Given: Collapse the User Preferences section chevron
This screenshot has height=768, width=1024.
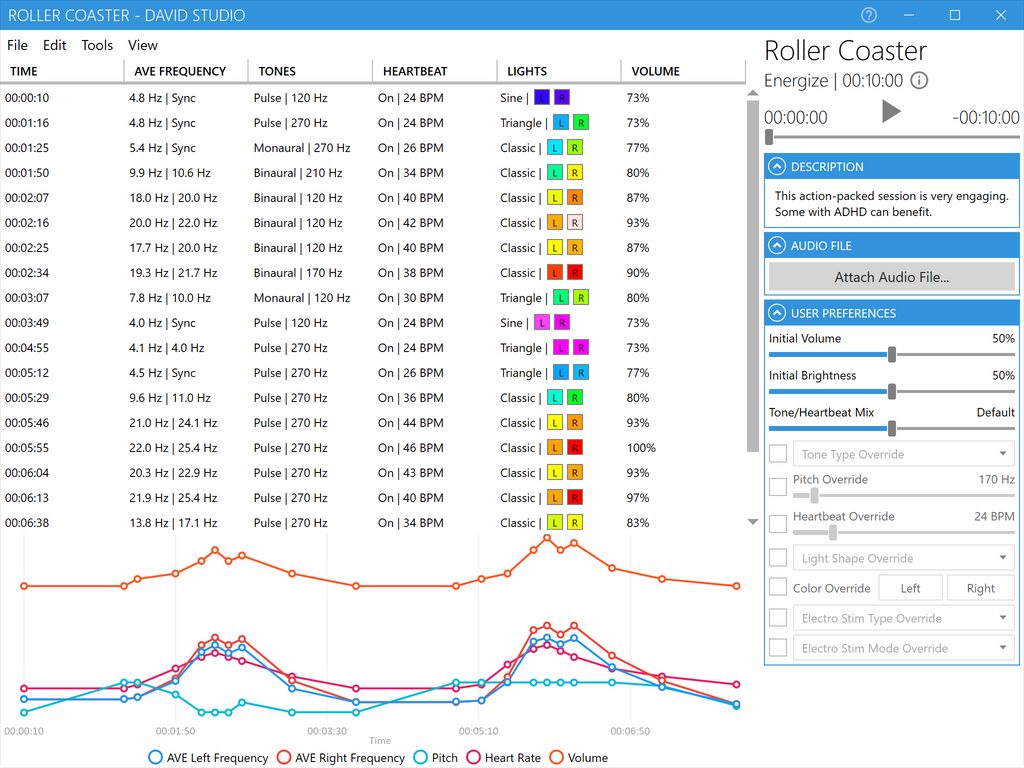Looking at the screenshot, I should pos(777,314).
